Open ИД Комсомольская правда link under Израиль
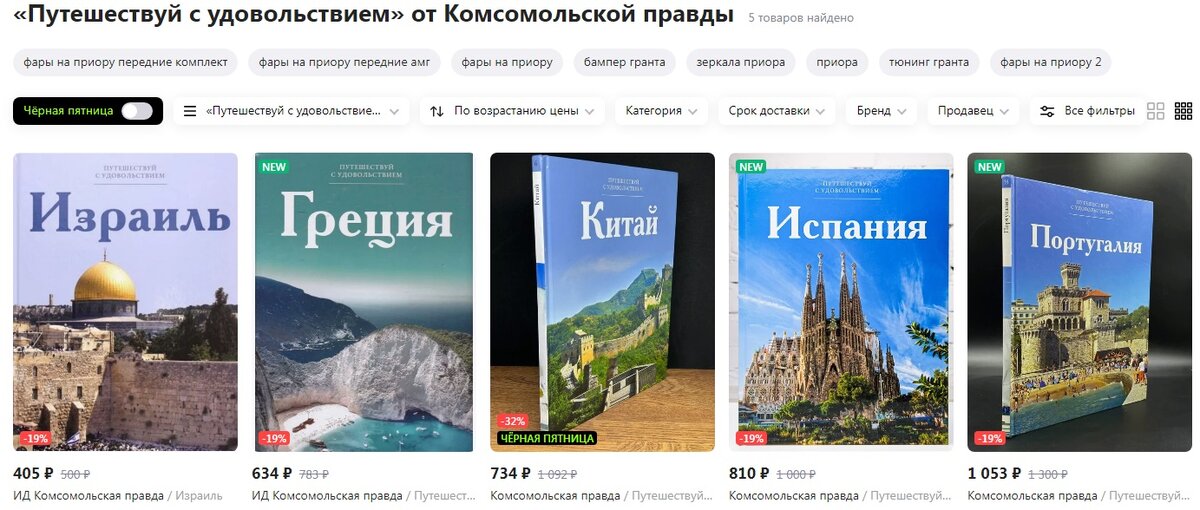Screen dimensions: 1200x510 pyautogui.click(x=88, y=495)
